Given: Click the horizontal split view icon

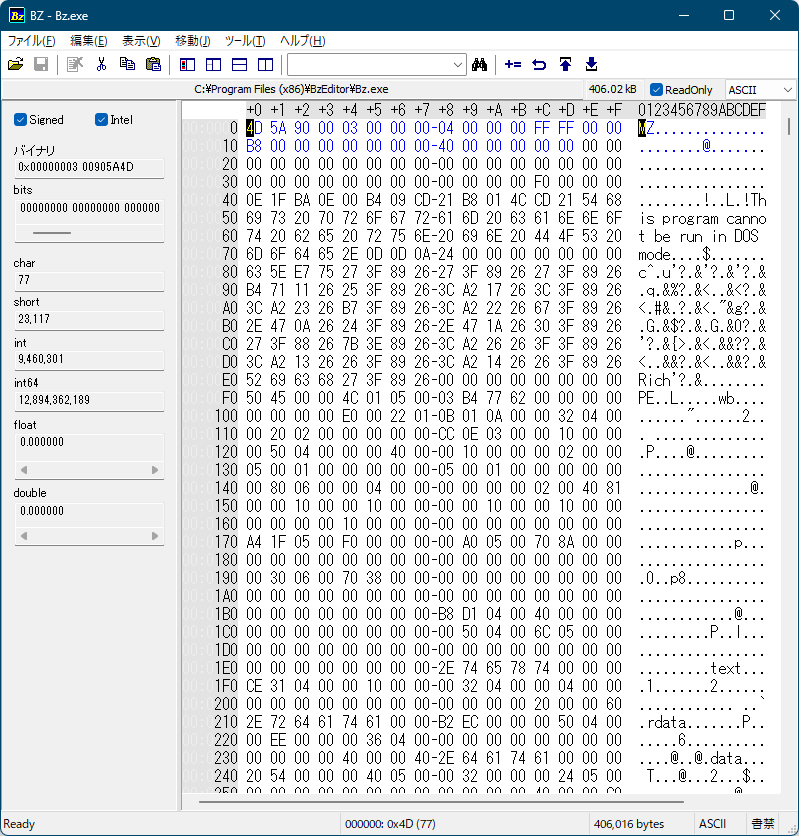Looking at the screenshot, I should [x=239, y=65].
